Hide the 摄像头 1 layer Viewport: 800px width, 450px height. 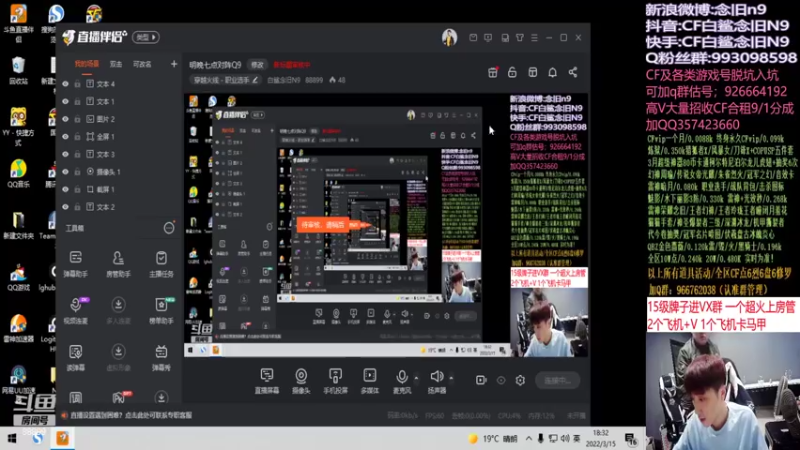coord(65,172)
